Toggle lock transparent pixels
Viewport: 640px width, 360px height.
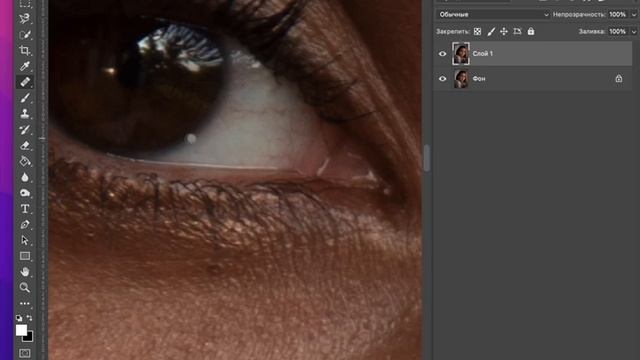[x=477, y=31]
